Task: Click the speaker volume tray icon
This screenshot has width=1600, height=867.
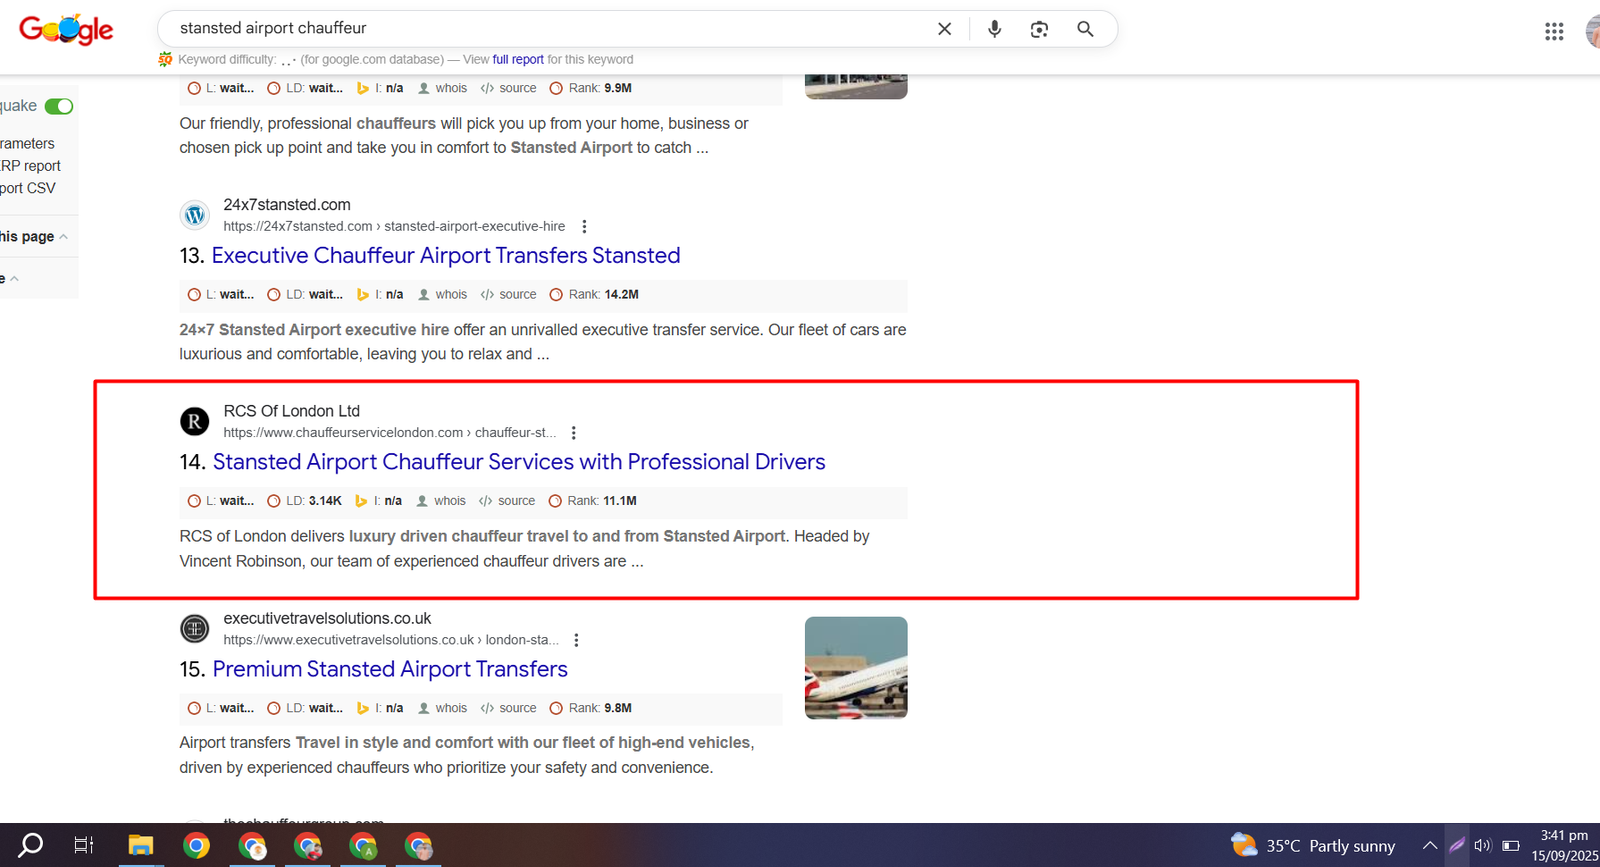Action: click(1482, 846)
